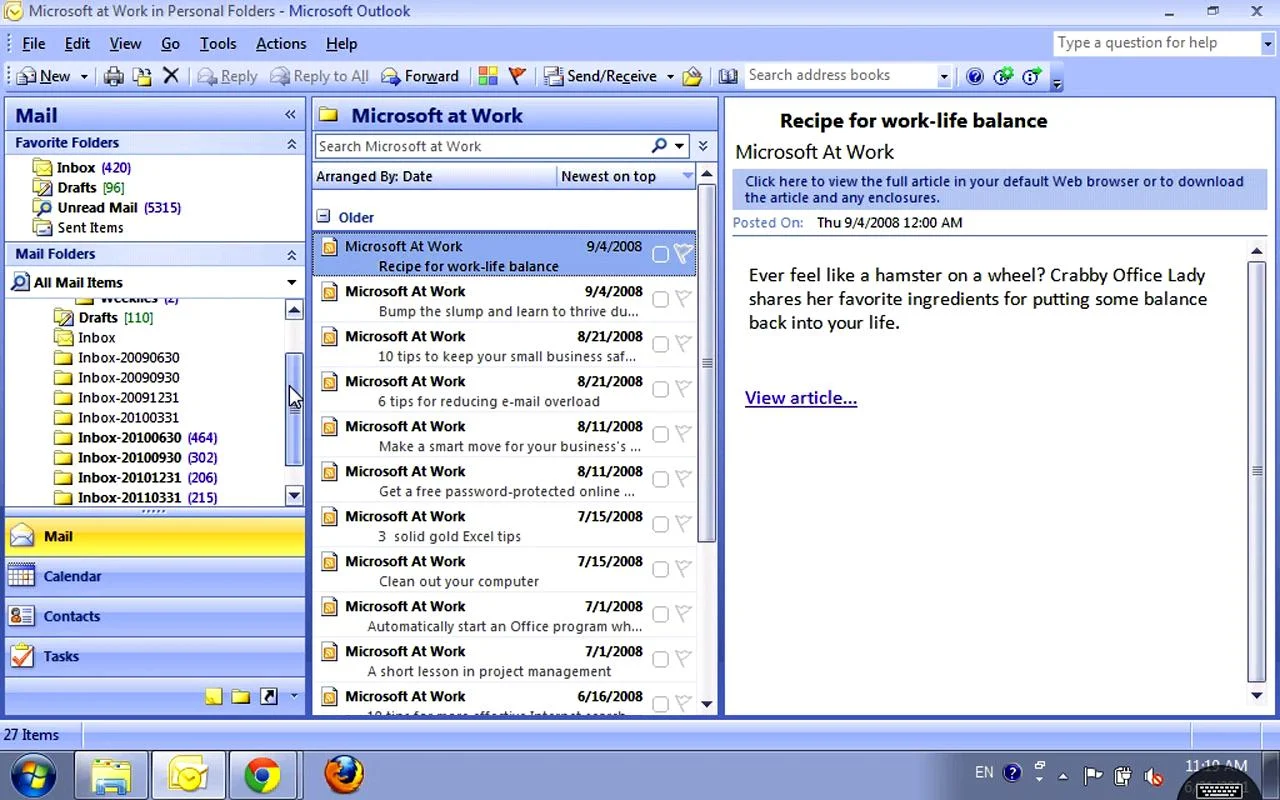This screenshot has width=1280, height=800.
Task: Click the Forward toolbar button
Action: (420, 76)
